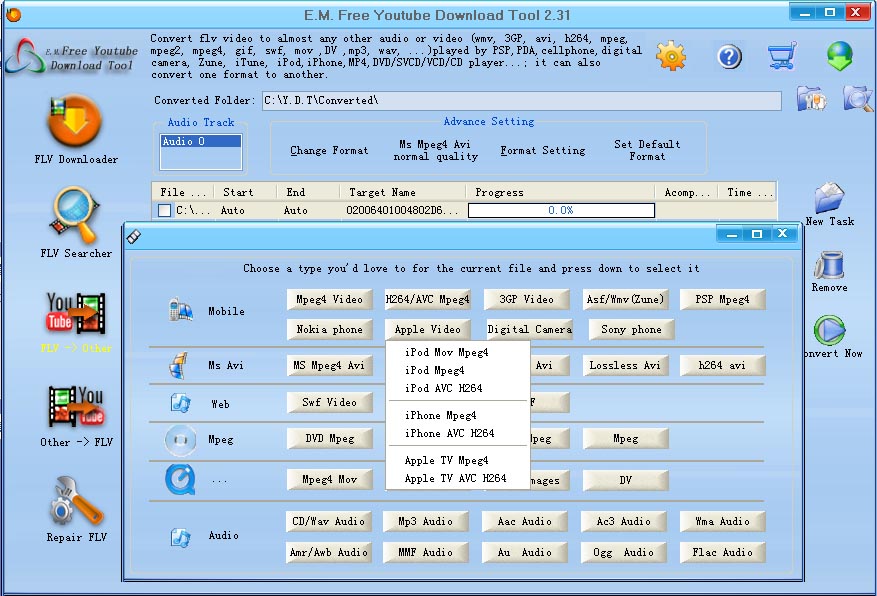Select the FLV -> Other converter
The width and height of the screenshot is (877, 596).
click(x=76, y=313)
